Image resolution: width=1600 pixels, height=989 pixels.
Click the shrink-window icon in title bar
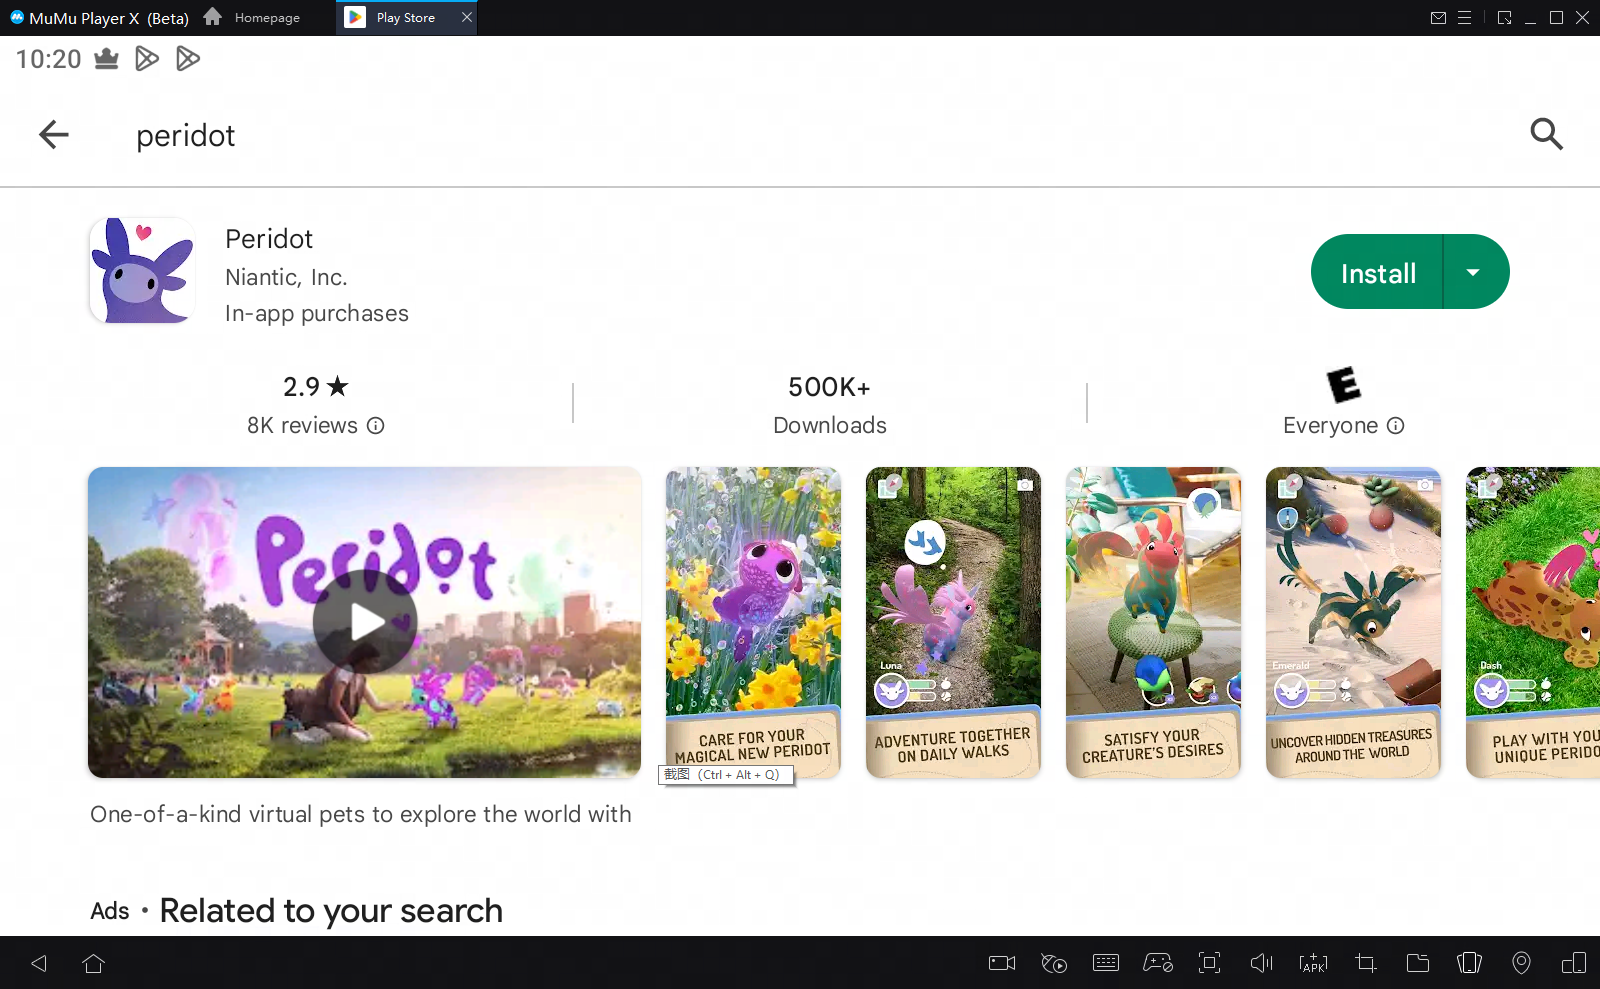pos(1504,18)
